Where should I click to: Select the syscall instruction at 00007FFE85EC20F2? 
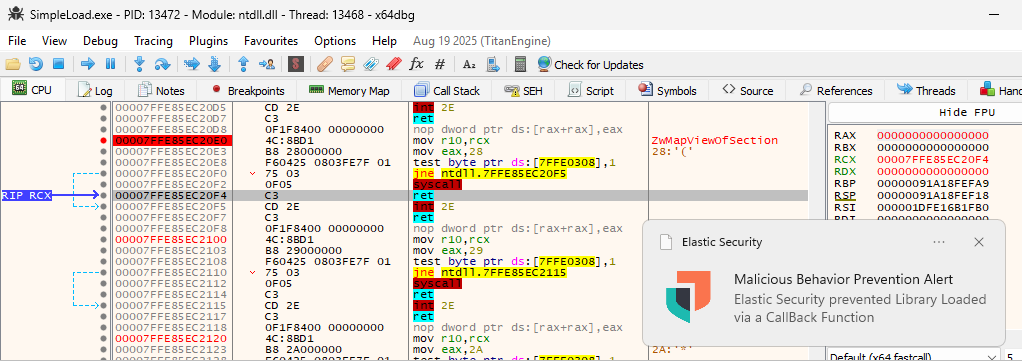438,184
